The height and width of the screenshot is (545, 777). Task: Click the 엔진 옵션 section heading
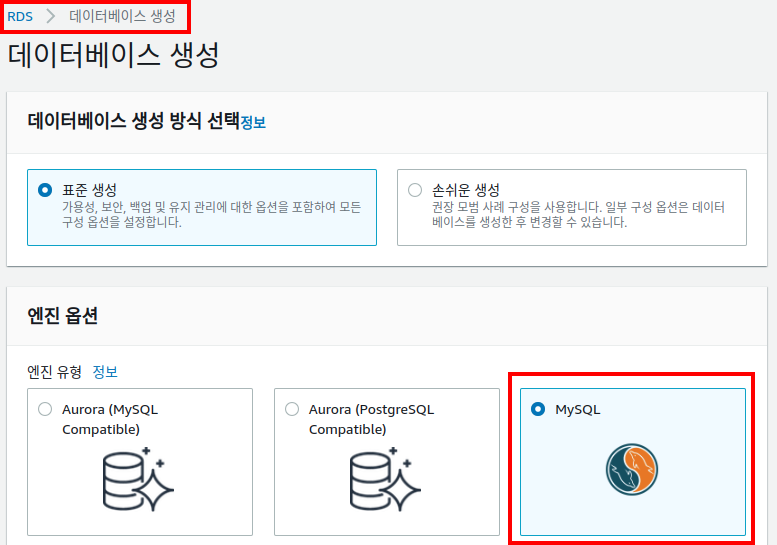click(62, 316)
